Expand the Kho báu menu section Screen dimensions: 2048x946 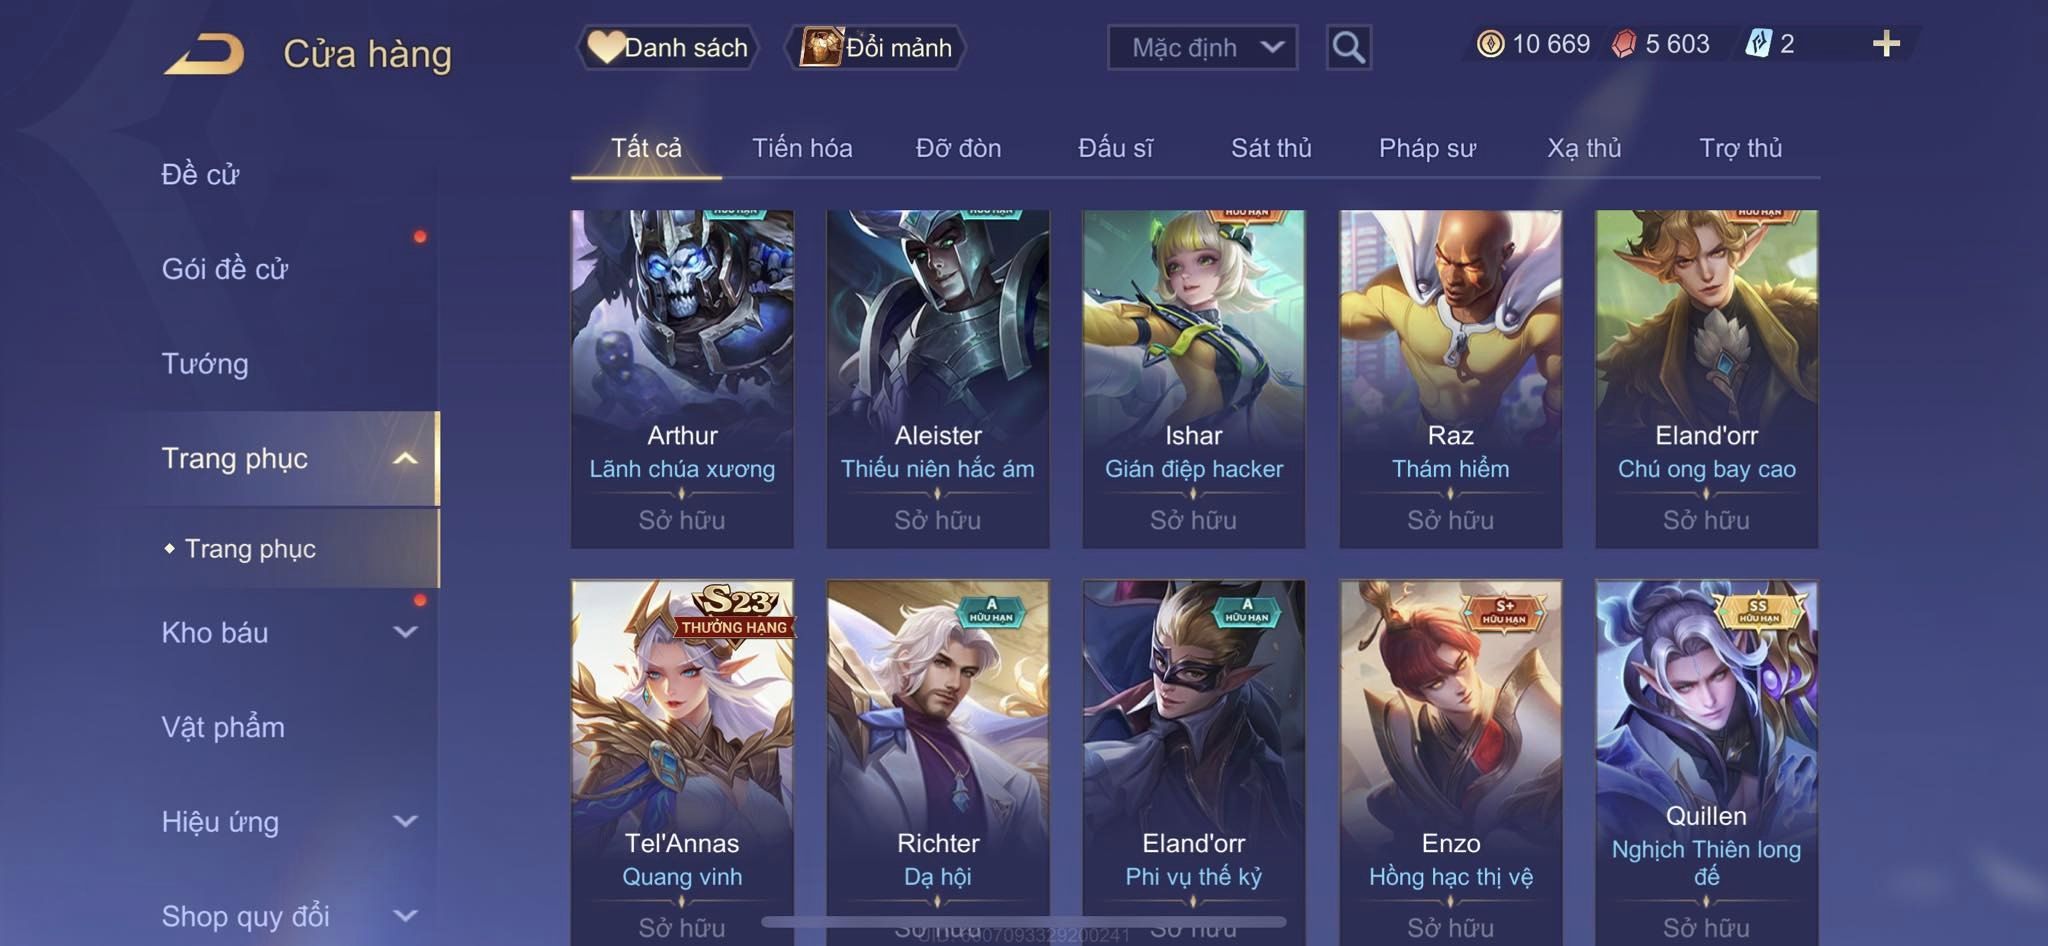pos(289,632)
